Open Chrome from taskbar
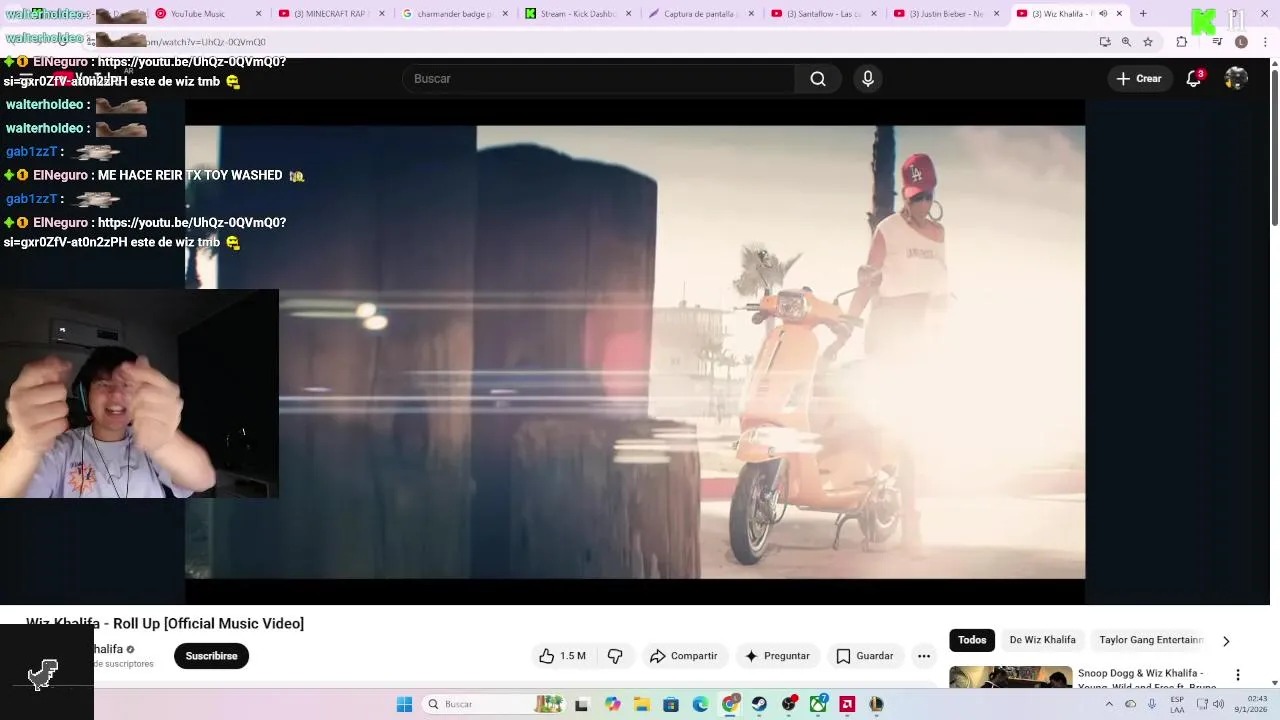Image resolution: width=1280 pixels, height=720 pixels. (730, 704)
